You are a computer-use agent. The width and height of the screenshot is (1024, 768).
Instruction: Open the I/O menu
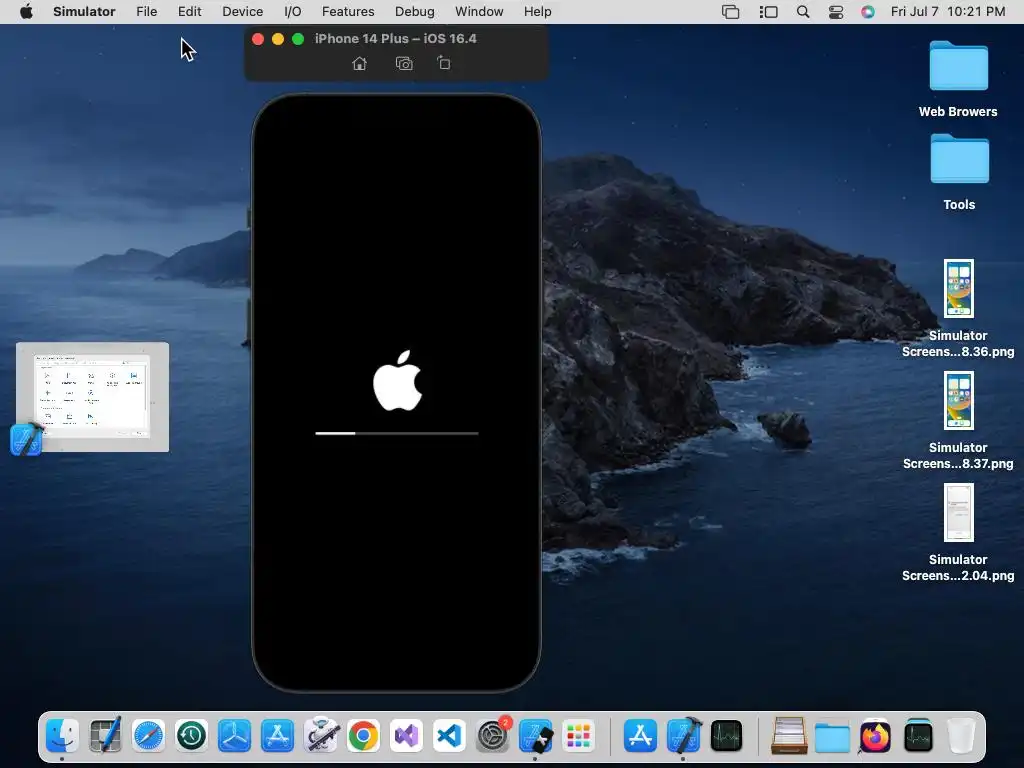coord(293,11)
